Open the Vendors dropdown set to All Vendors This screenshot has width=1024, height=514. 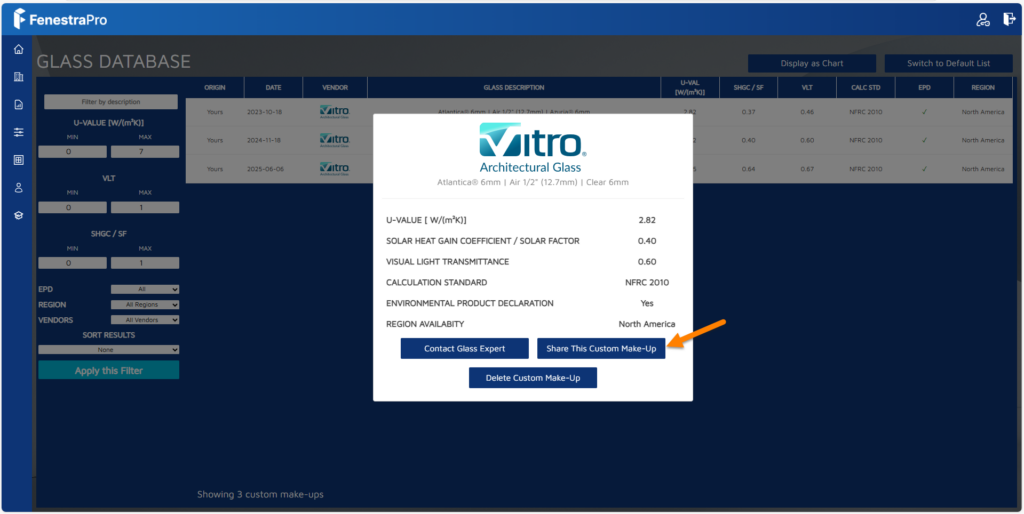[144, 320]
